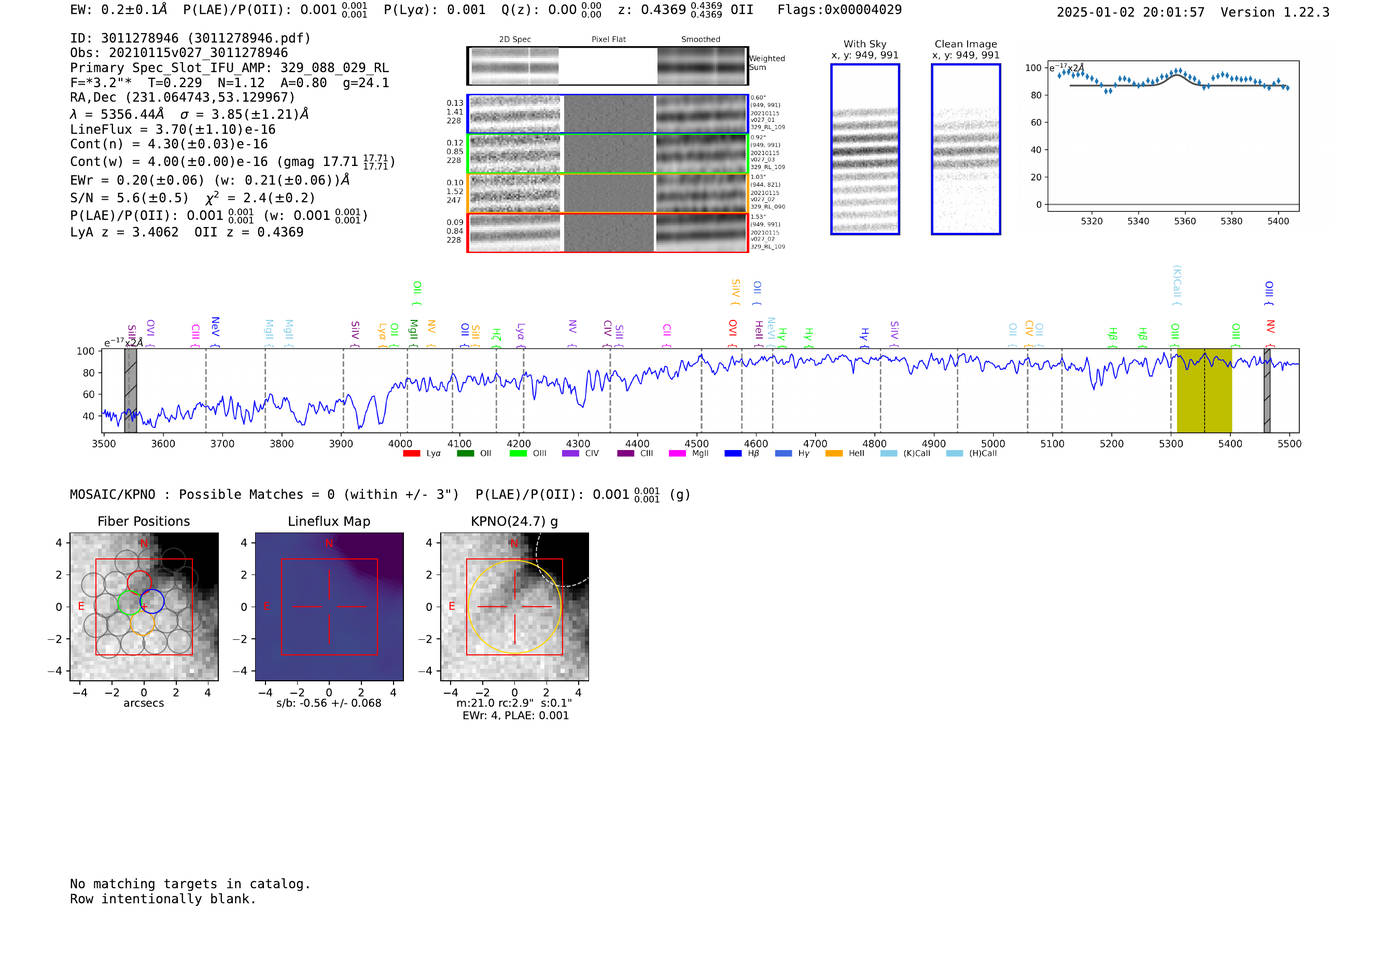Click the s/b: -0.56 +/- 0.068 caption
The width and height of the screenshot is (1400, 953).
pos(329,703)
